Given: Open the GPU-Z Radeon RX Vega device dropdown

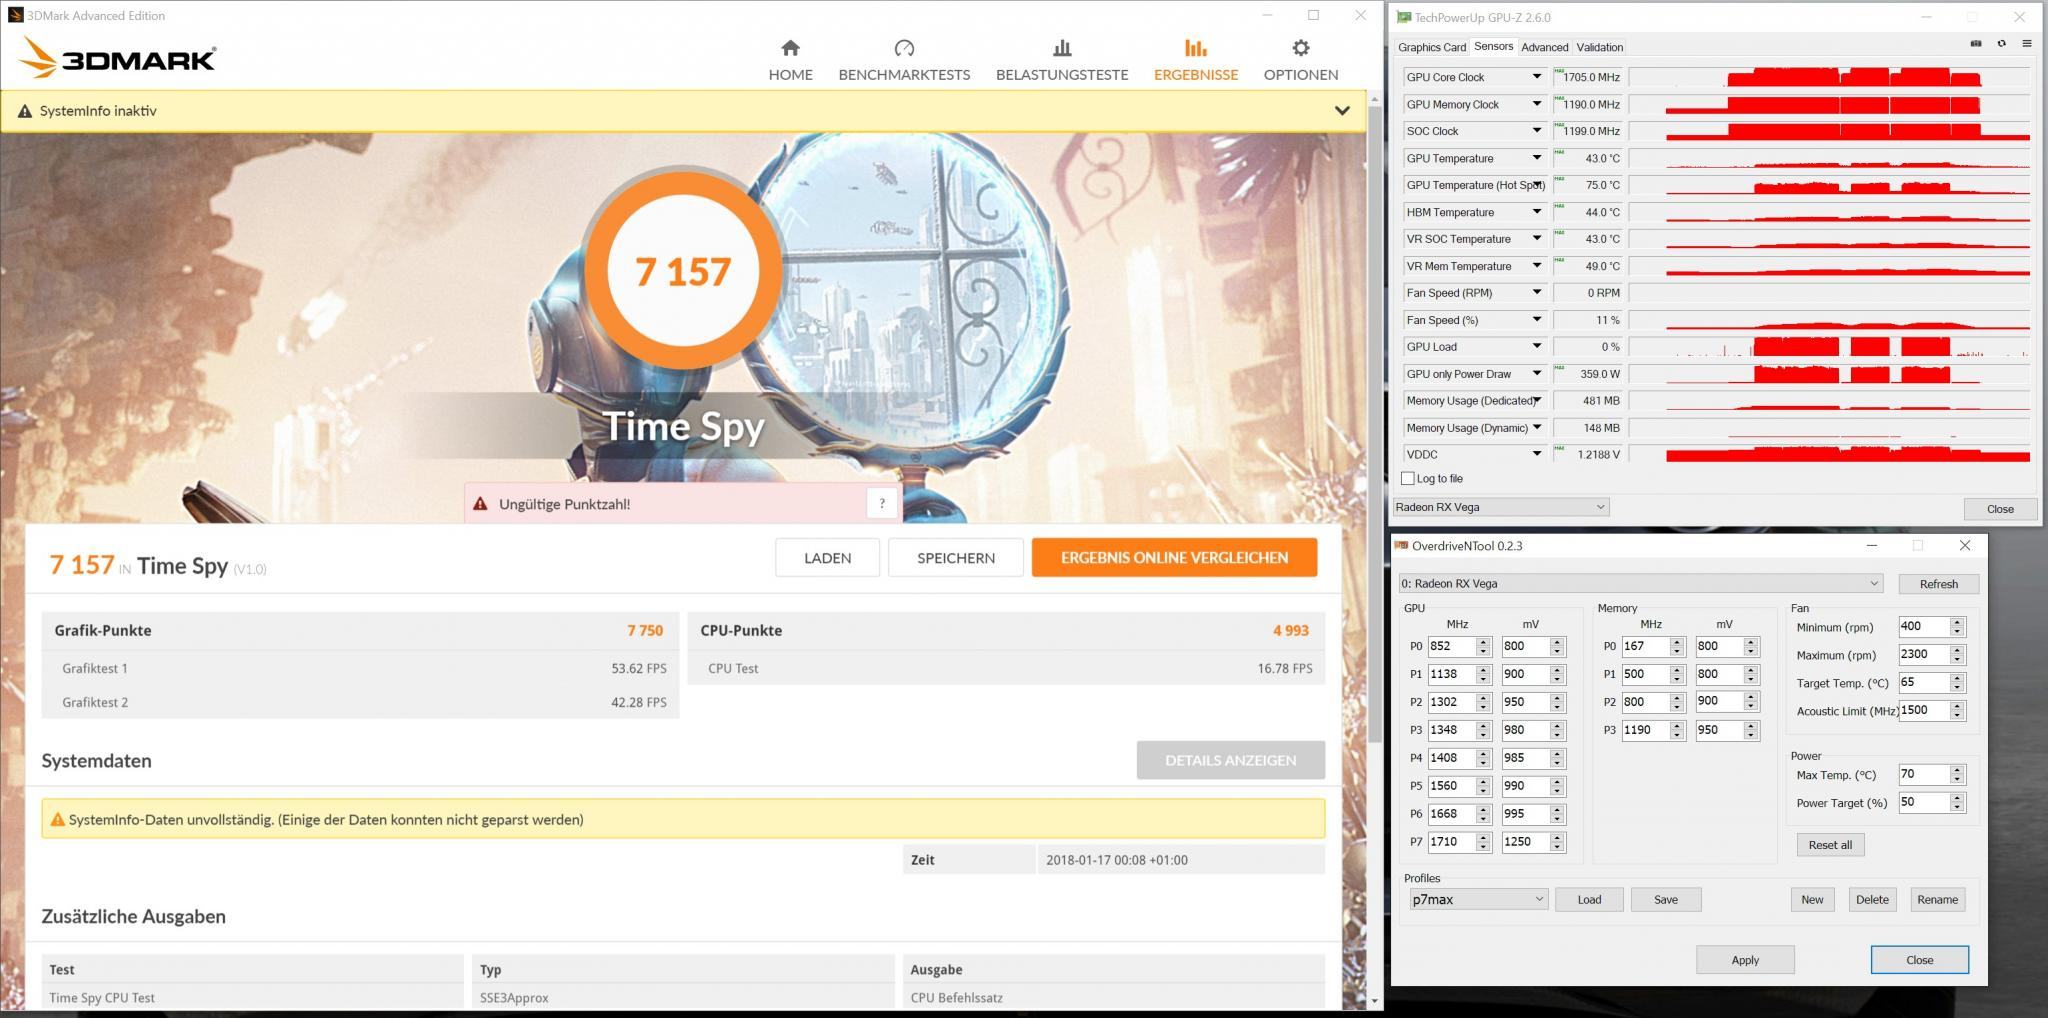Looking at the screenshot, I should coord(1501,507).
